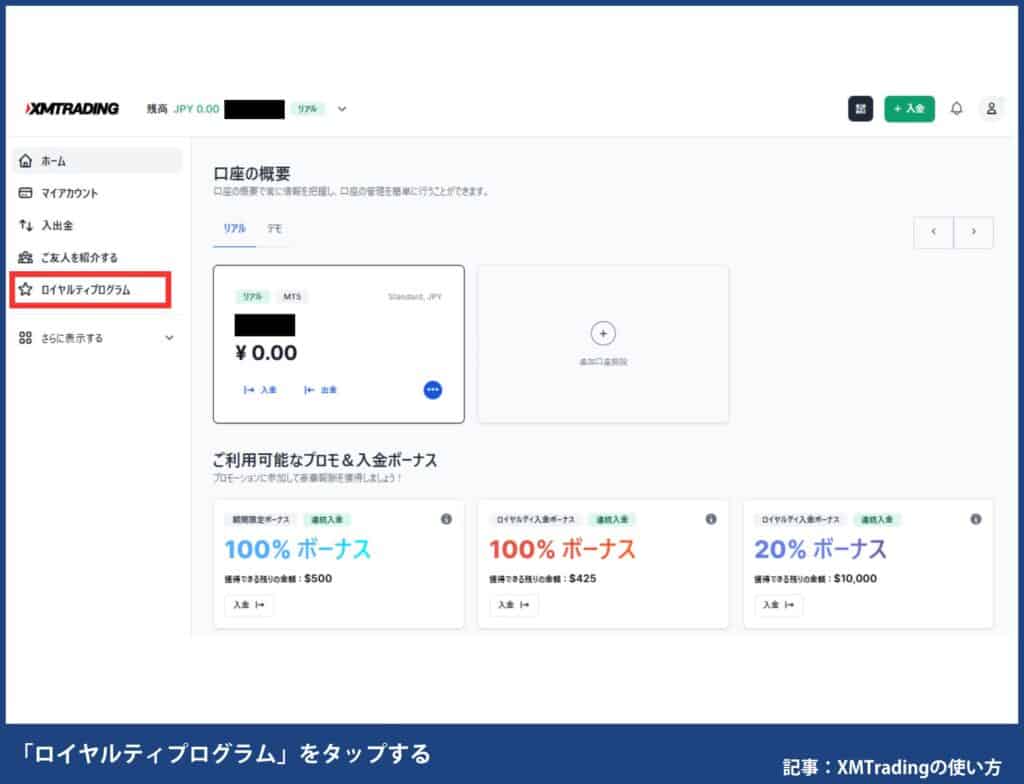Open ご友人を紹介する in the sidebar
Viewport: 1024px width, 784px height.
pyautogui.click(x=97, y=257)
